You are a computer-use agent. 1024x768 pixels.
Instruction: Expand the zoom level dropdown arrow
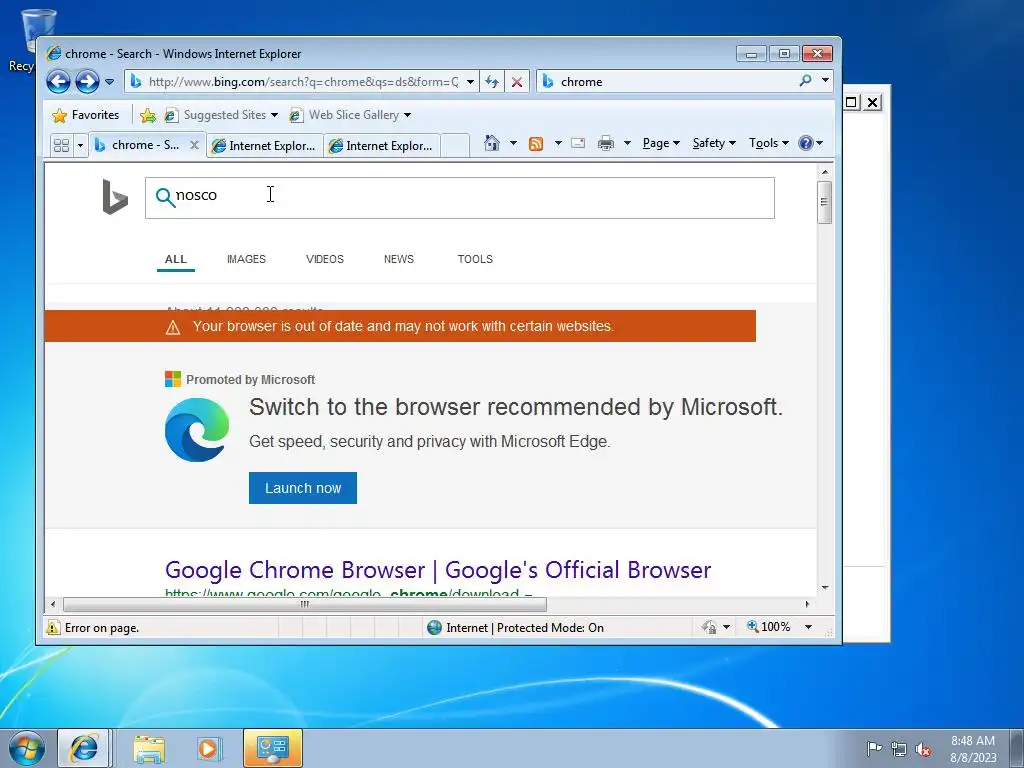point(808,627)
